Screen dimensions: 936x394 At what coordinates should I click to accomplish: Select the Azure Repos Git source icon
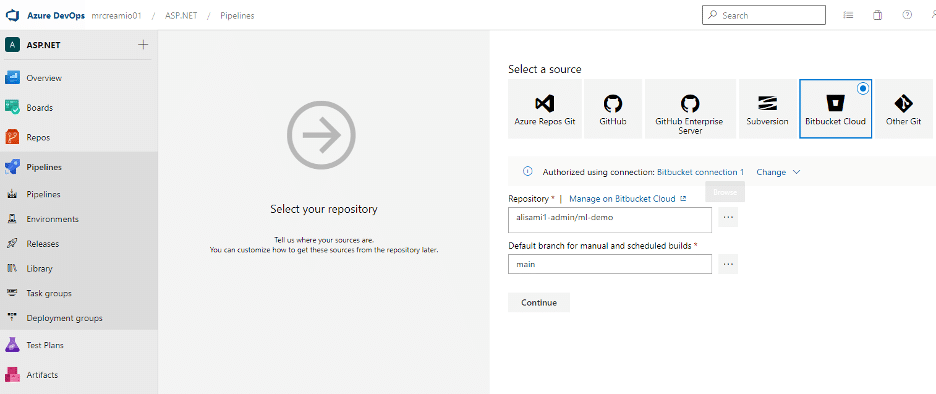pos(544,104)
